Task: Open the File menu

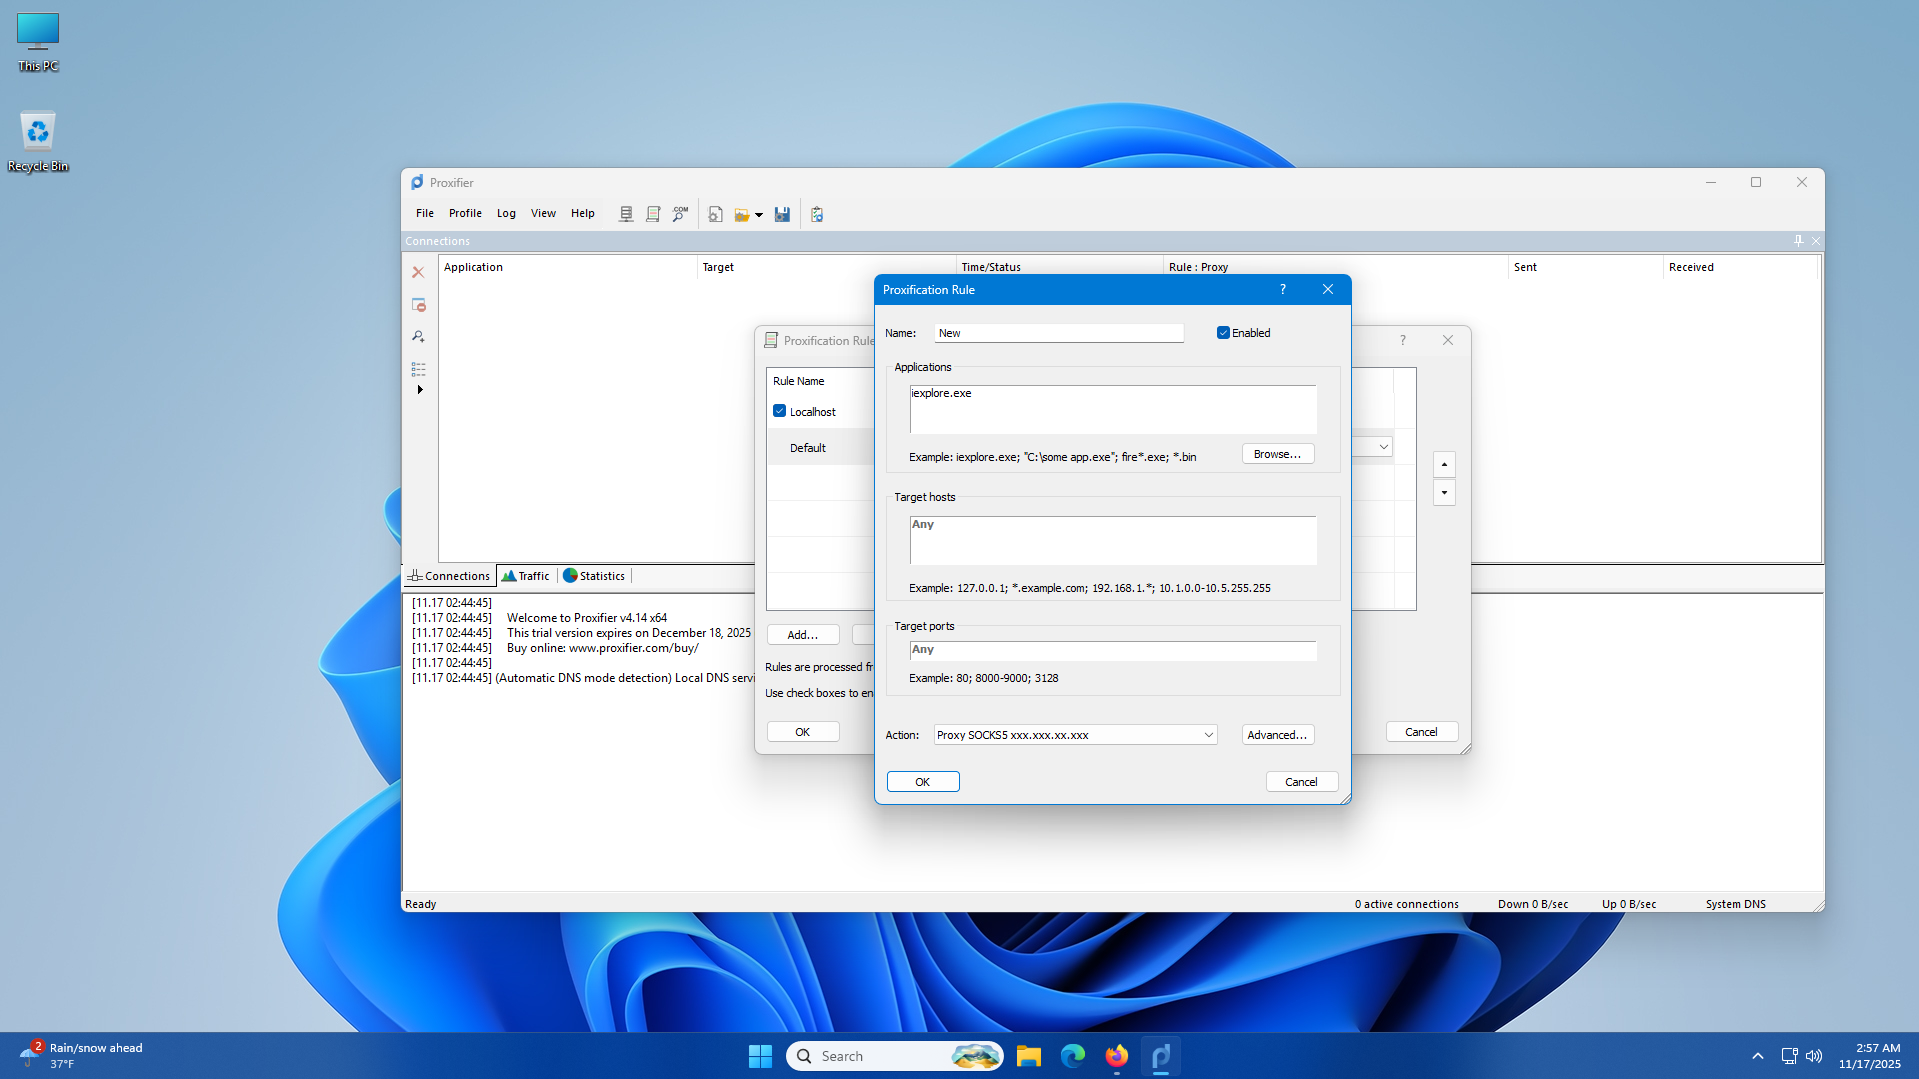Action: 425,213
